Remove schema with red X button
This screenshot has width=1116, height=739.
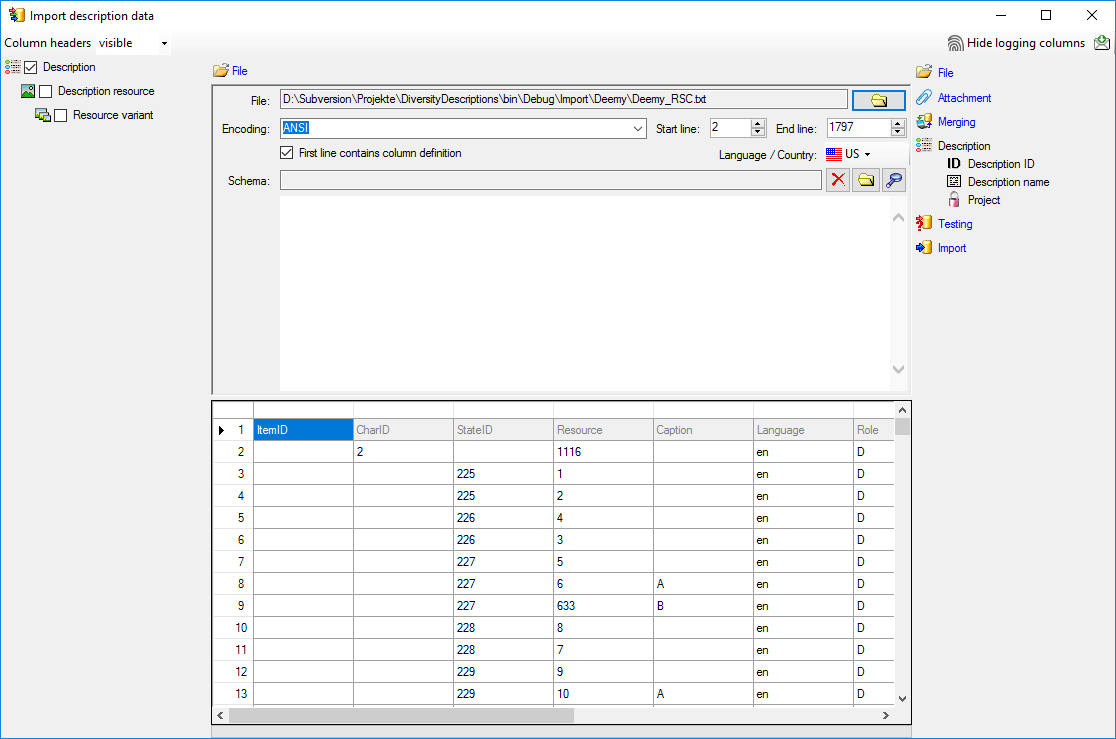(838, 180)
